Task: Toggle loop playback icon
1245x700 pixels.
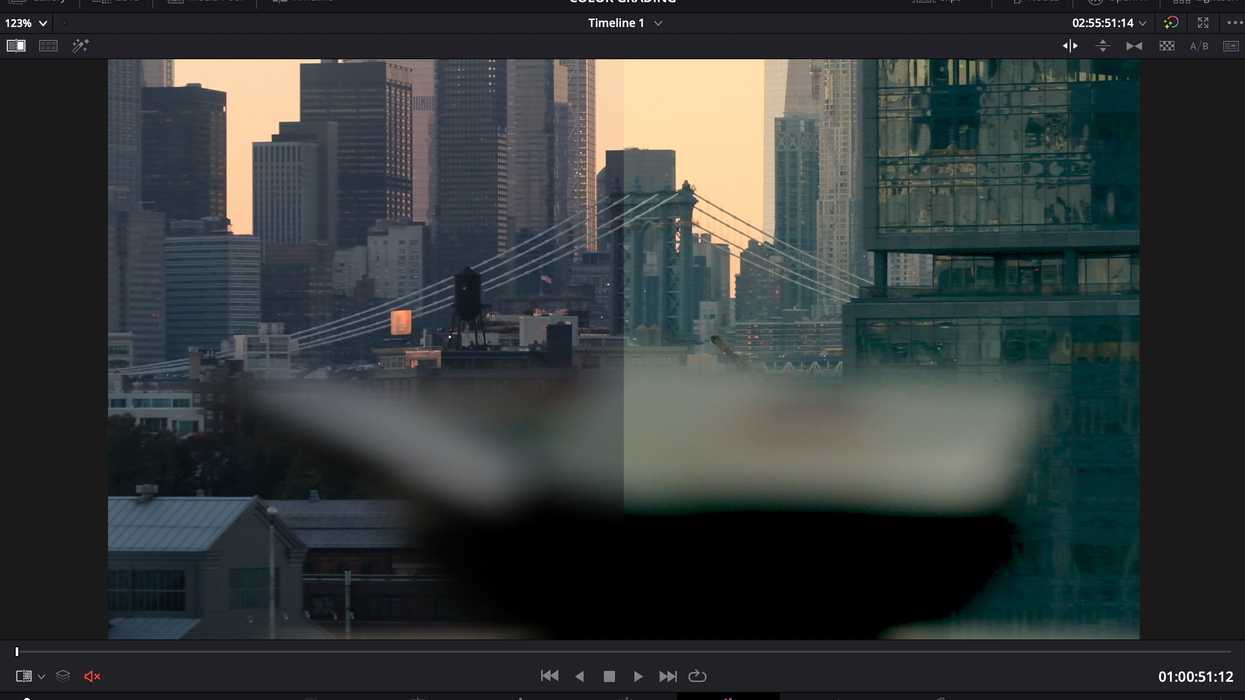Action: [698, 676]
